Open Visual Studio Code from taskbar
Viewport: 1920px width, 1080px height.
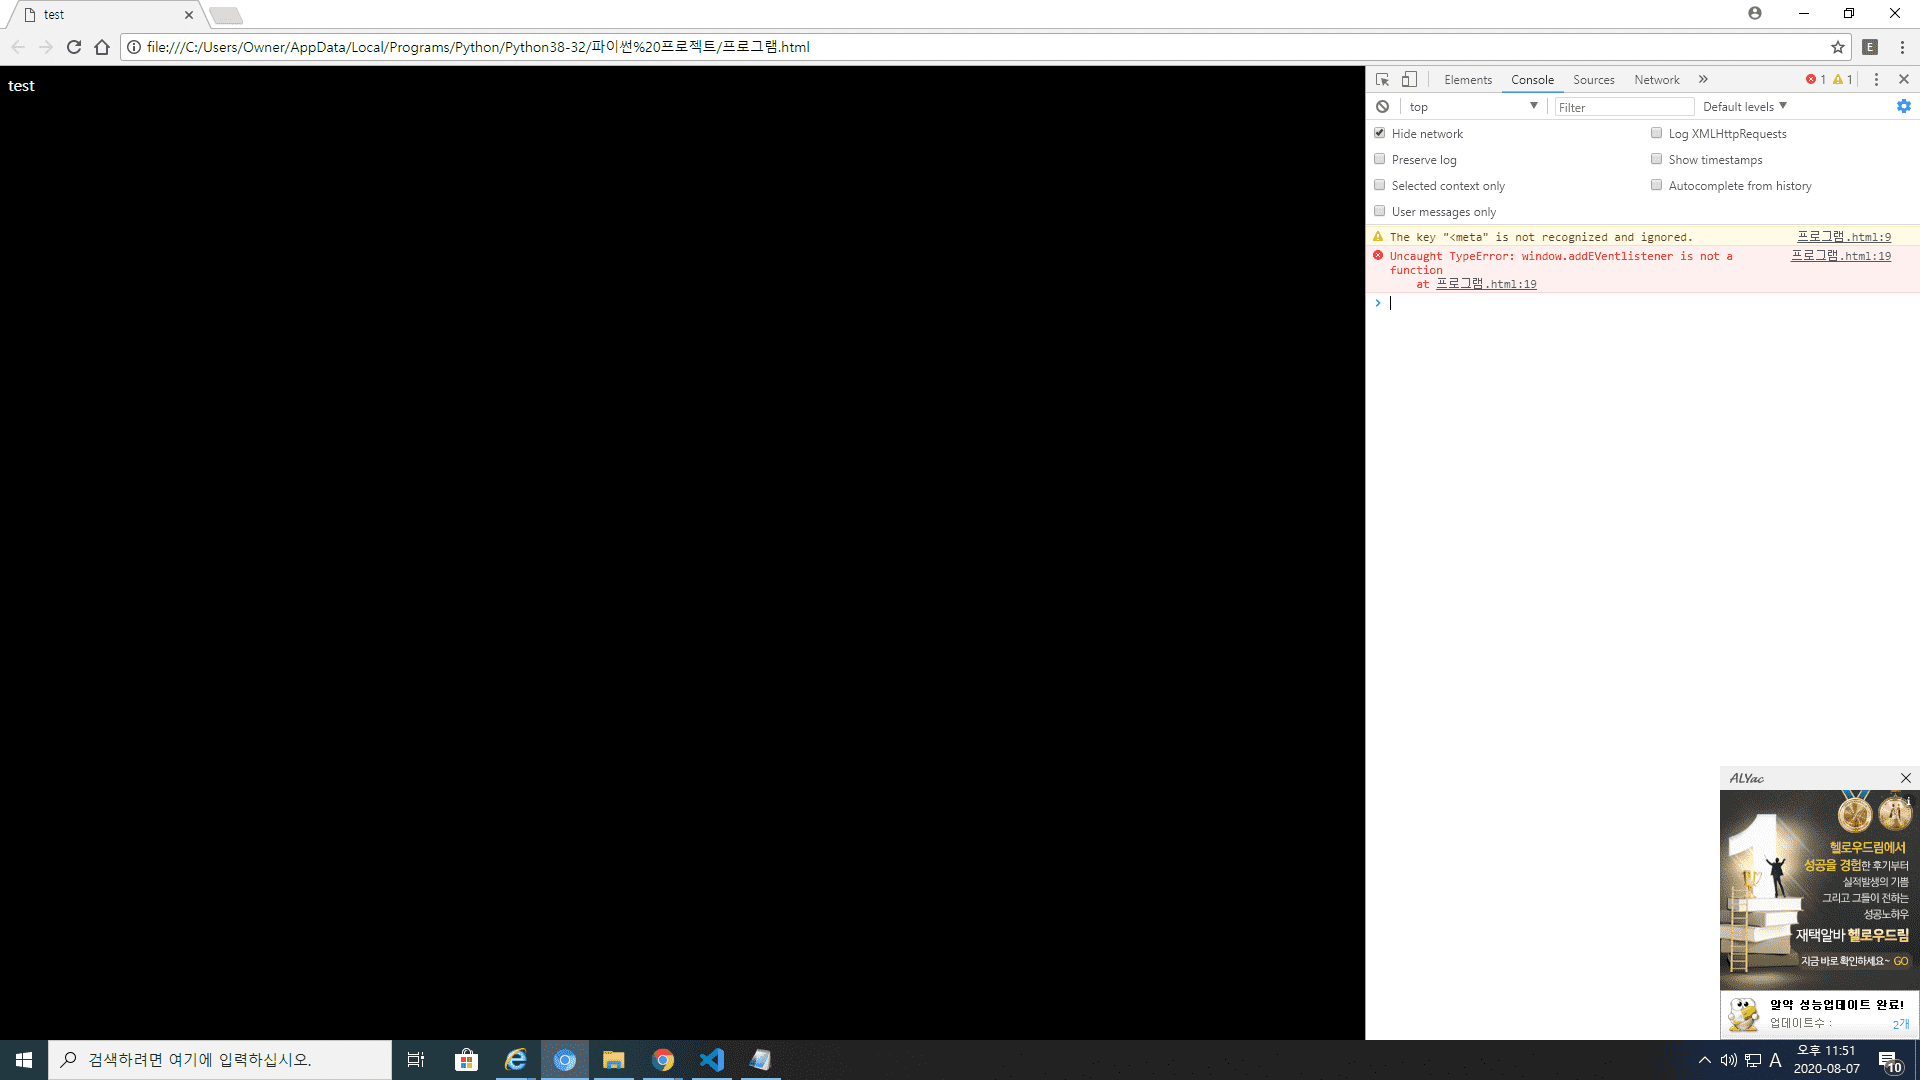point(711,1060)
